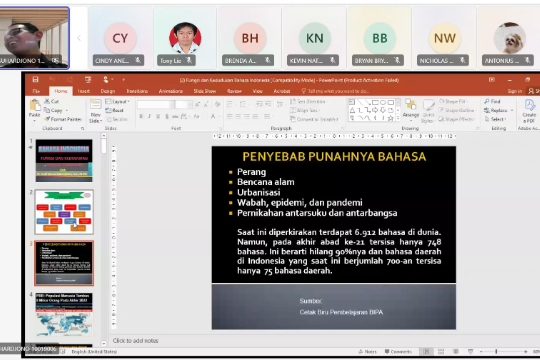Click Create a PDF Adobe icon
This screenshot has height=360, width=540.
(529, 110)
